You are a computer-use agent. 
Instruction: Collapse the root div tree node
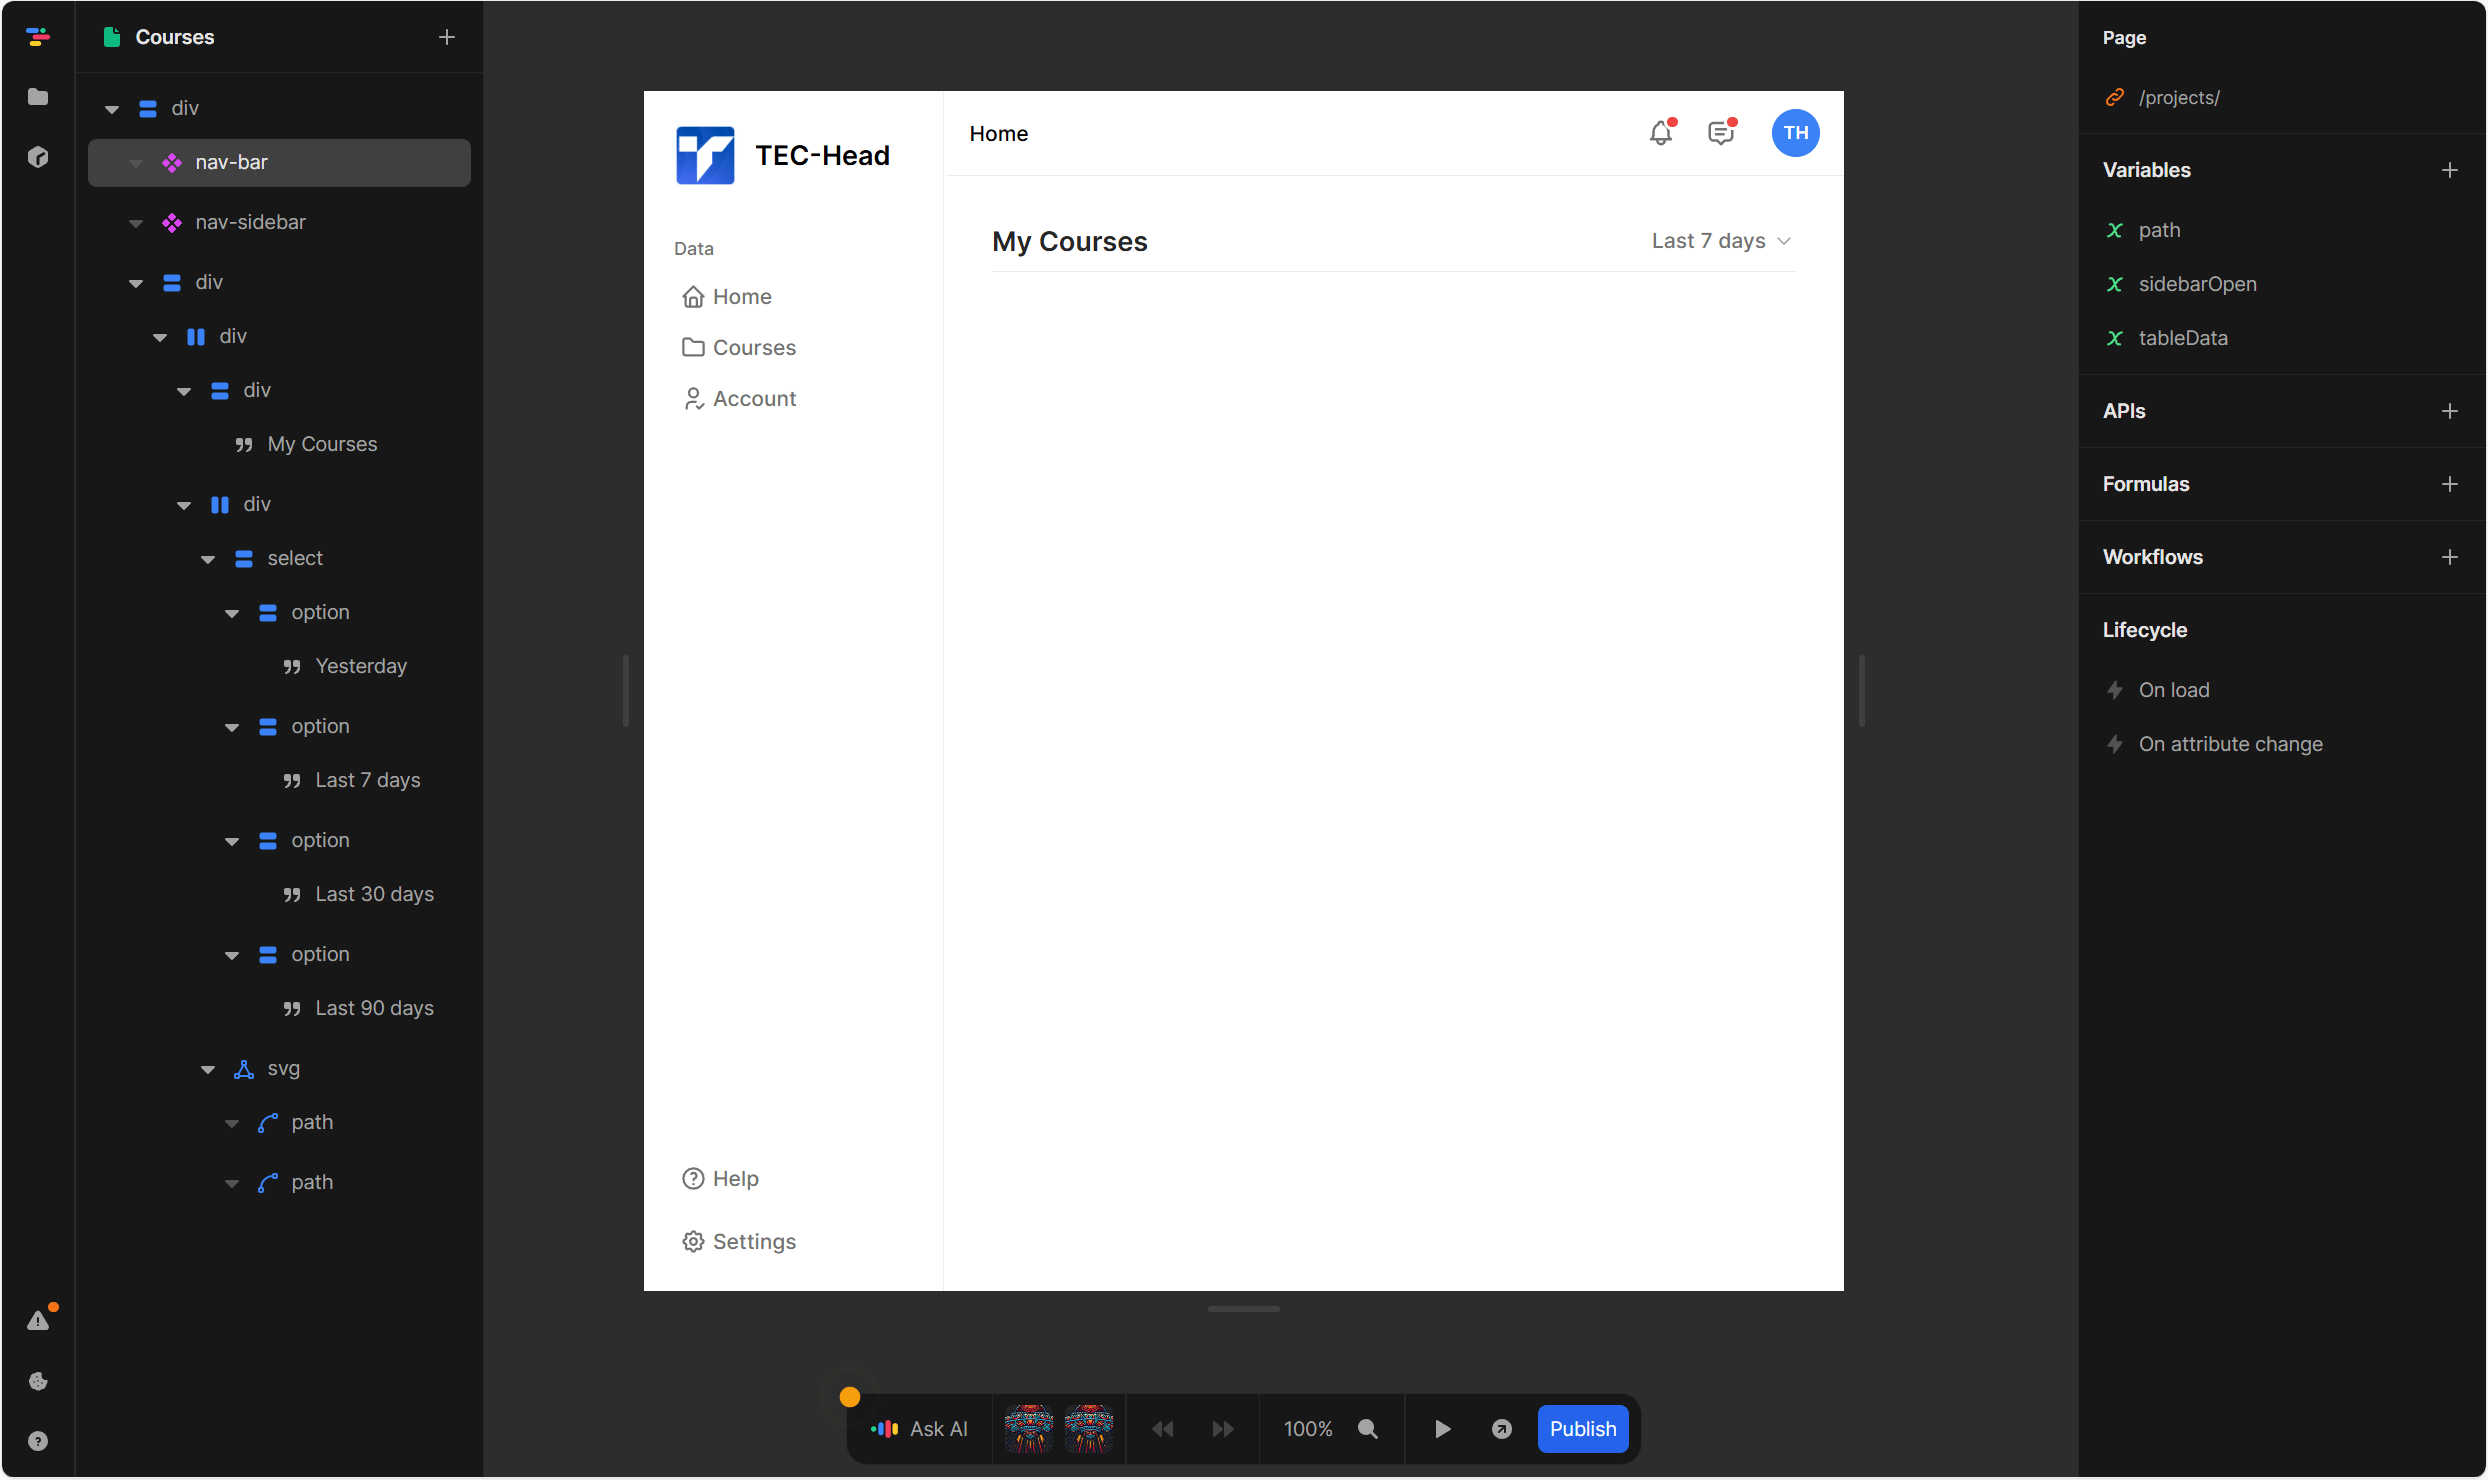pyautogui.click(x=112, y=109)
